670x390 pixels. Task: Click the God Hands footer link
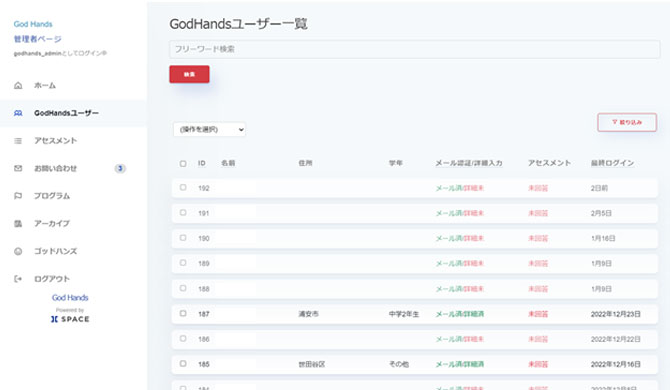click(70, 298)
